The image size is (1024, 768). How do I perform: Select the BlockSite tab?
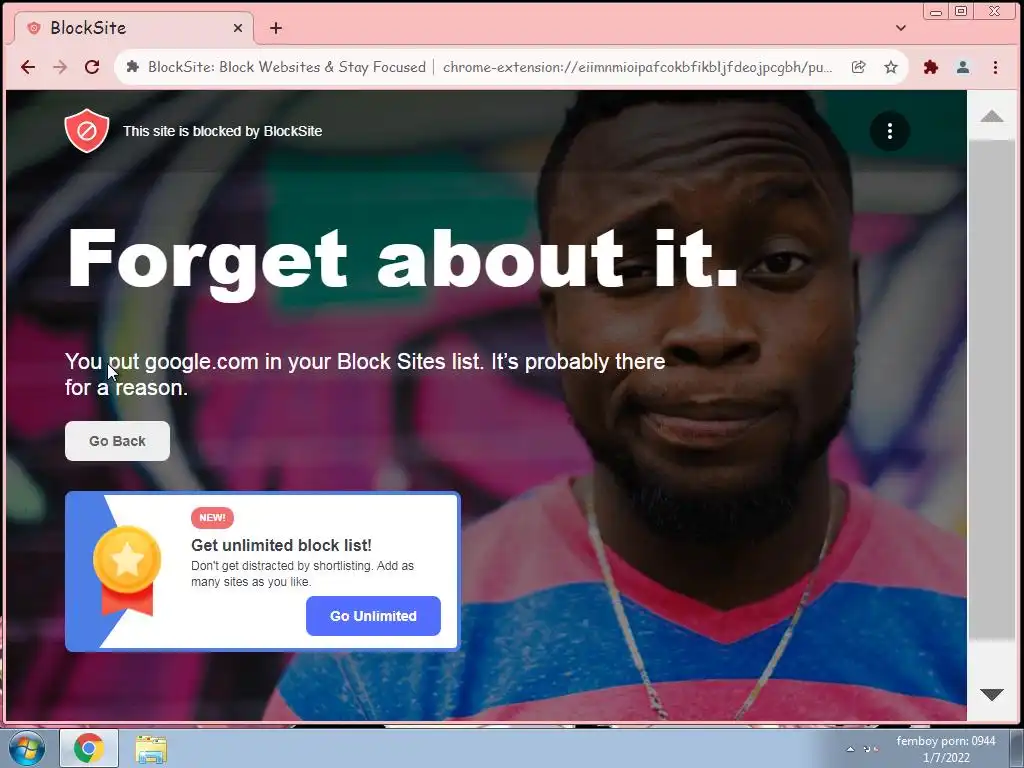click(133, 28)
